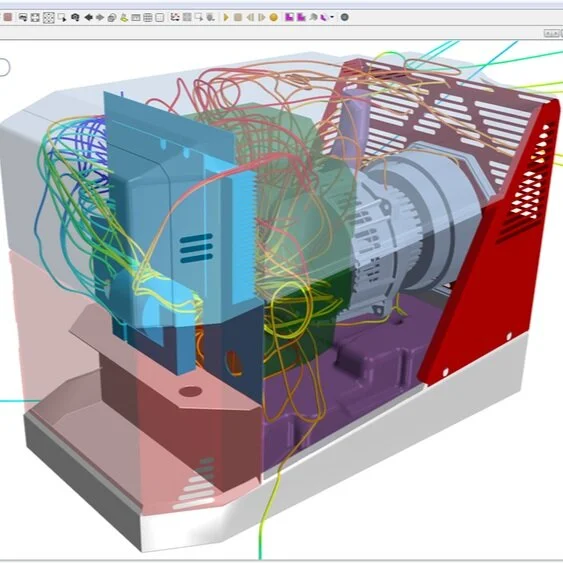Click the dark gray circle icon

click(344, 17)
